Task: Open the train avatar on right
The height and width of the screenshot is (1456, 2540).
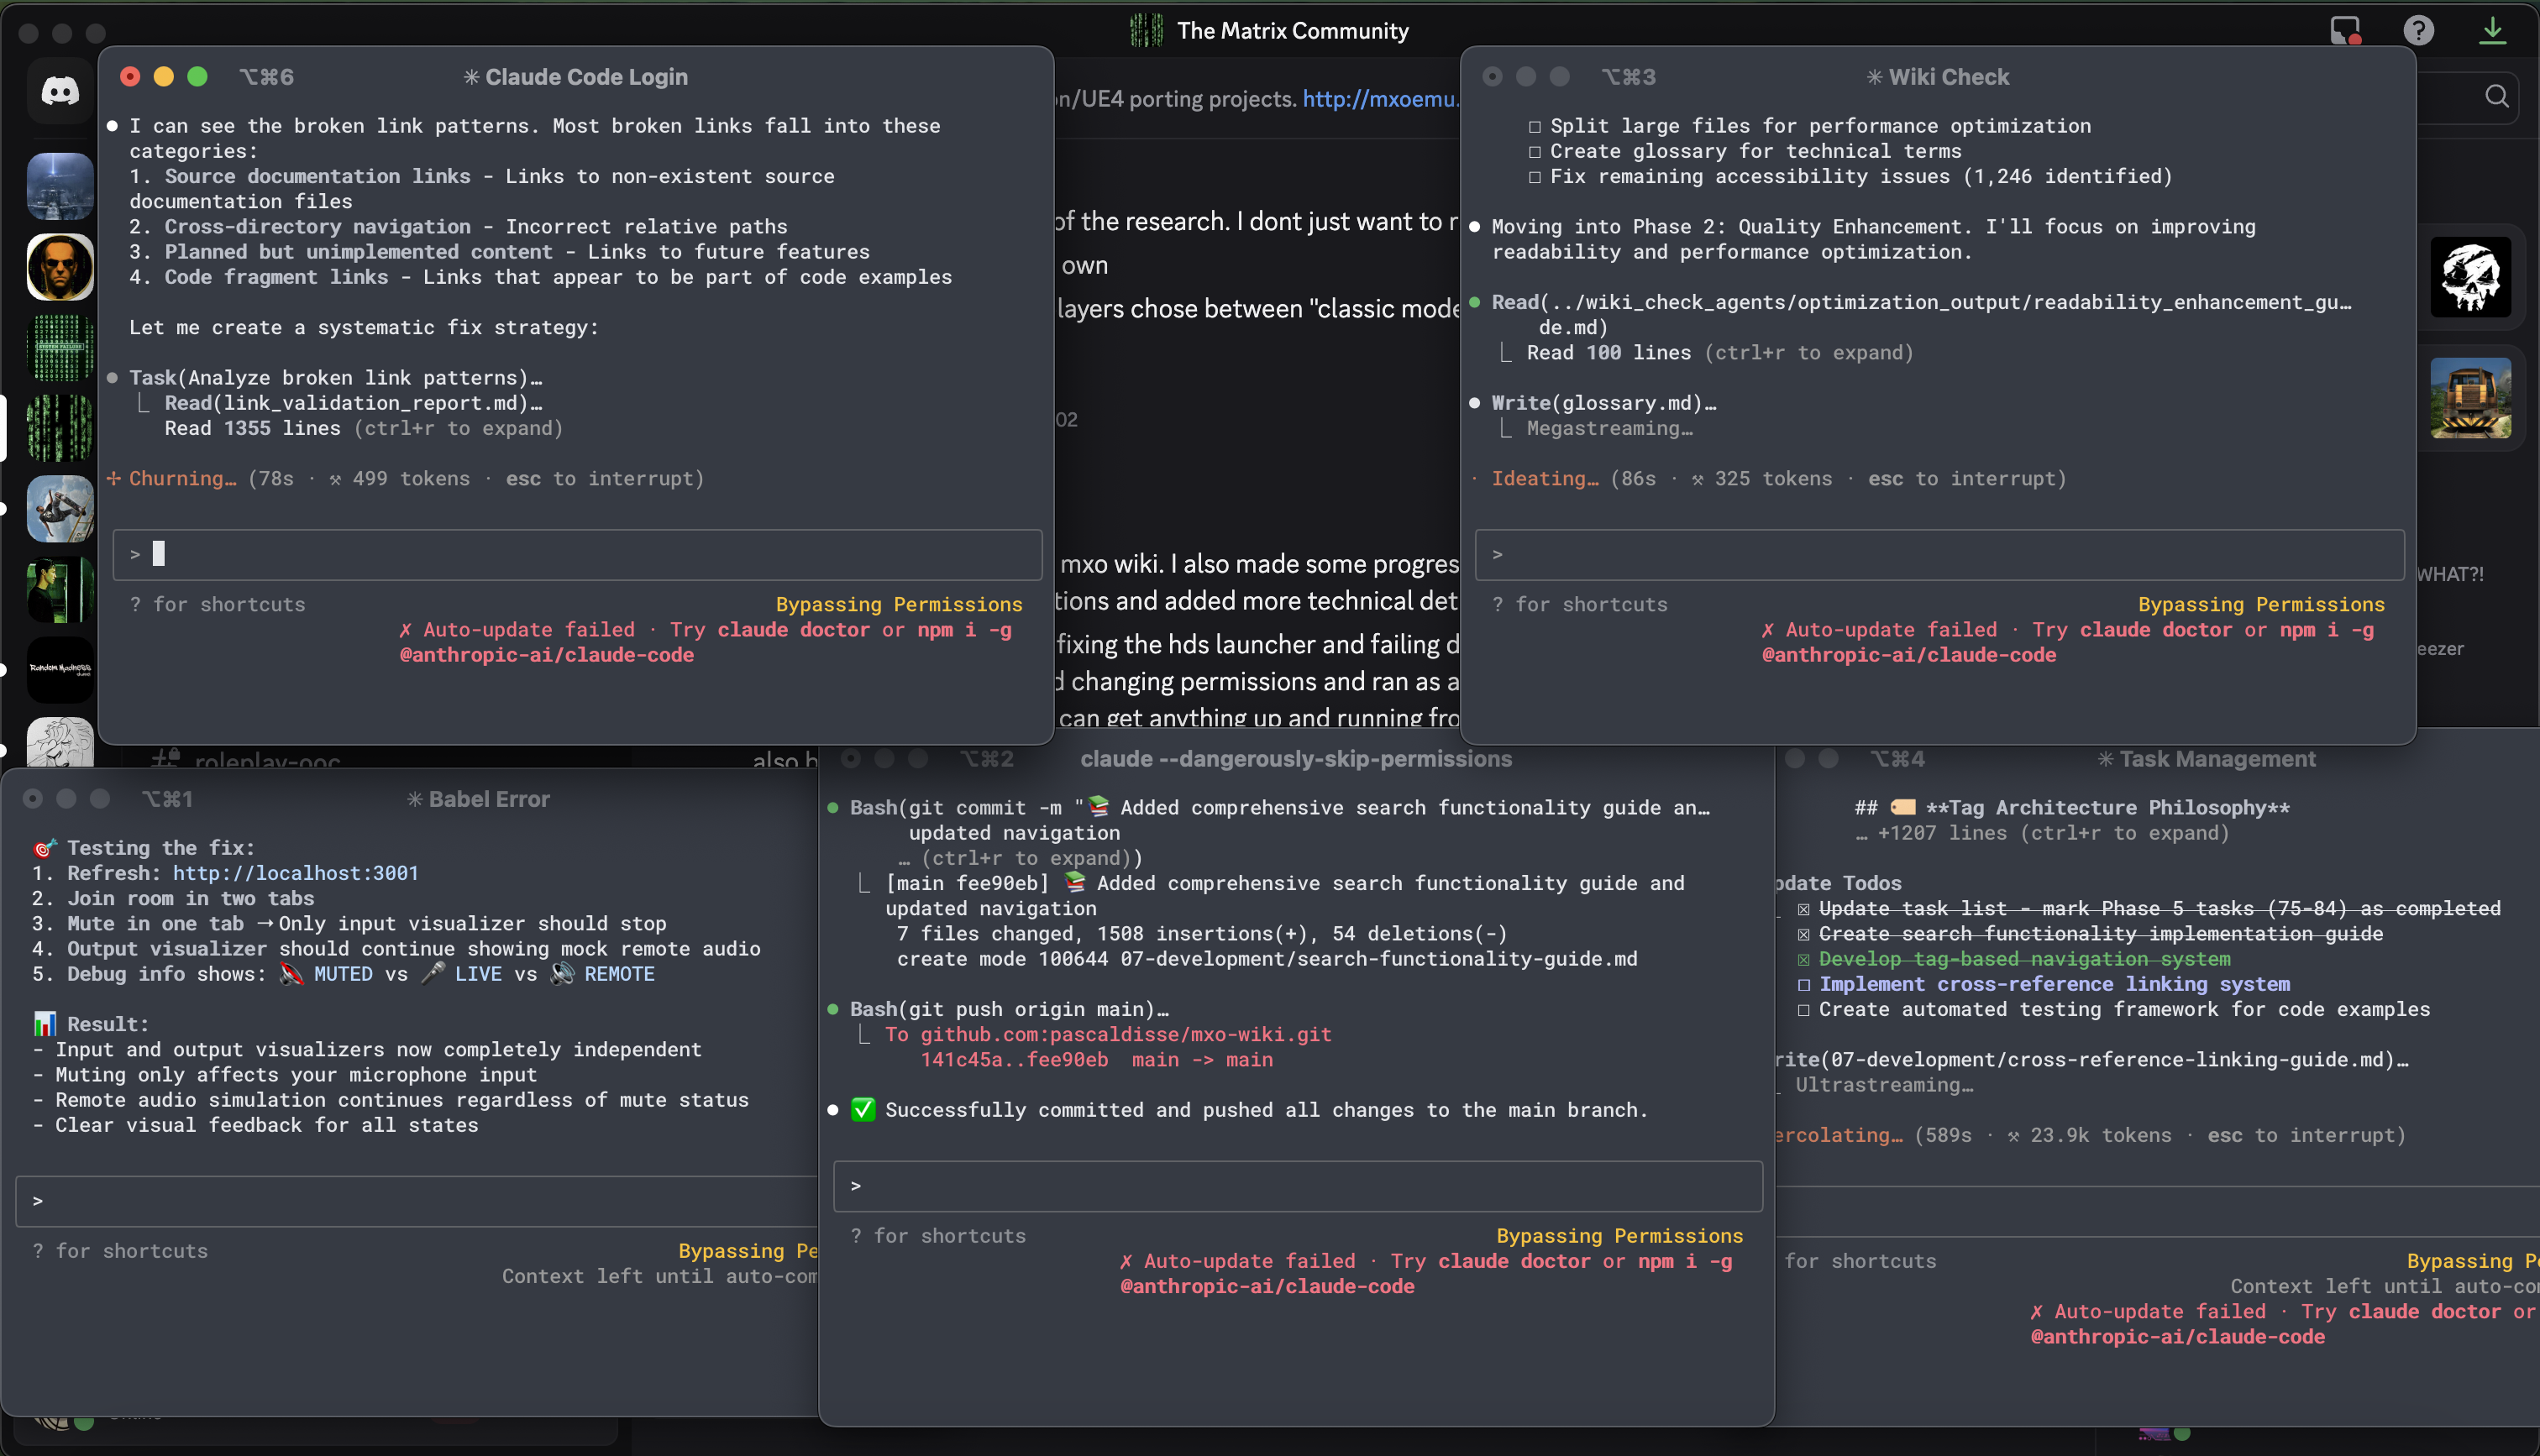Action: coord(2470,397)
